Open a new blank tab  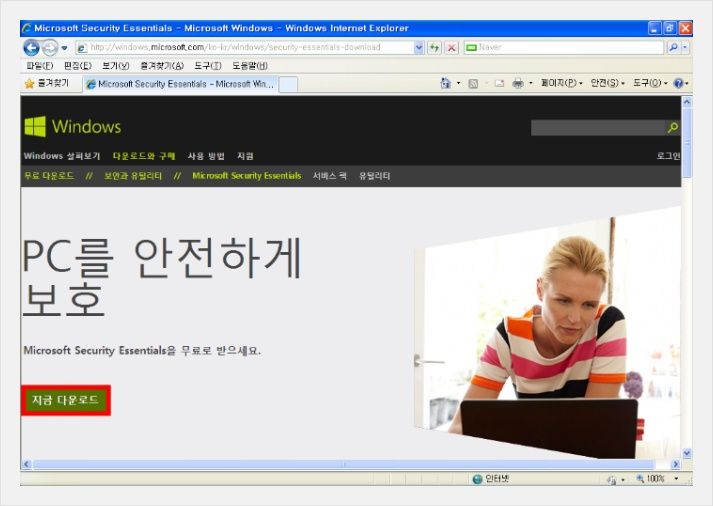(288, 85)
